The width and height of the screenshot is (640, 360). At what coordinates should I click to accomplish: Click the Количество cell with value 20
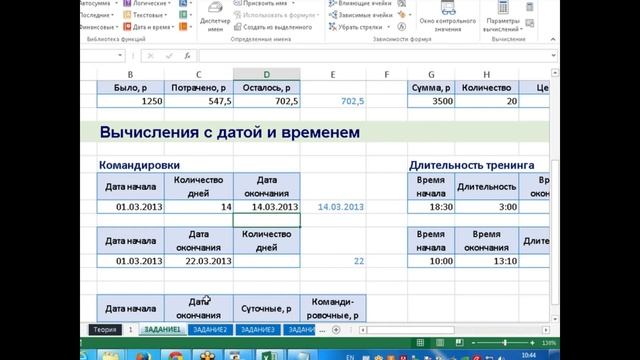487,101
